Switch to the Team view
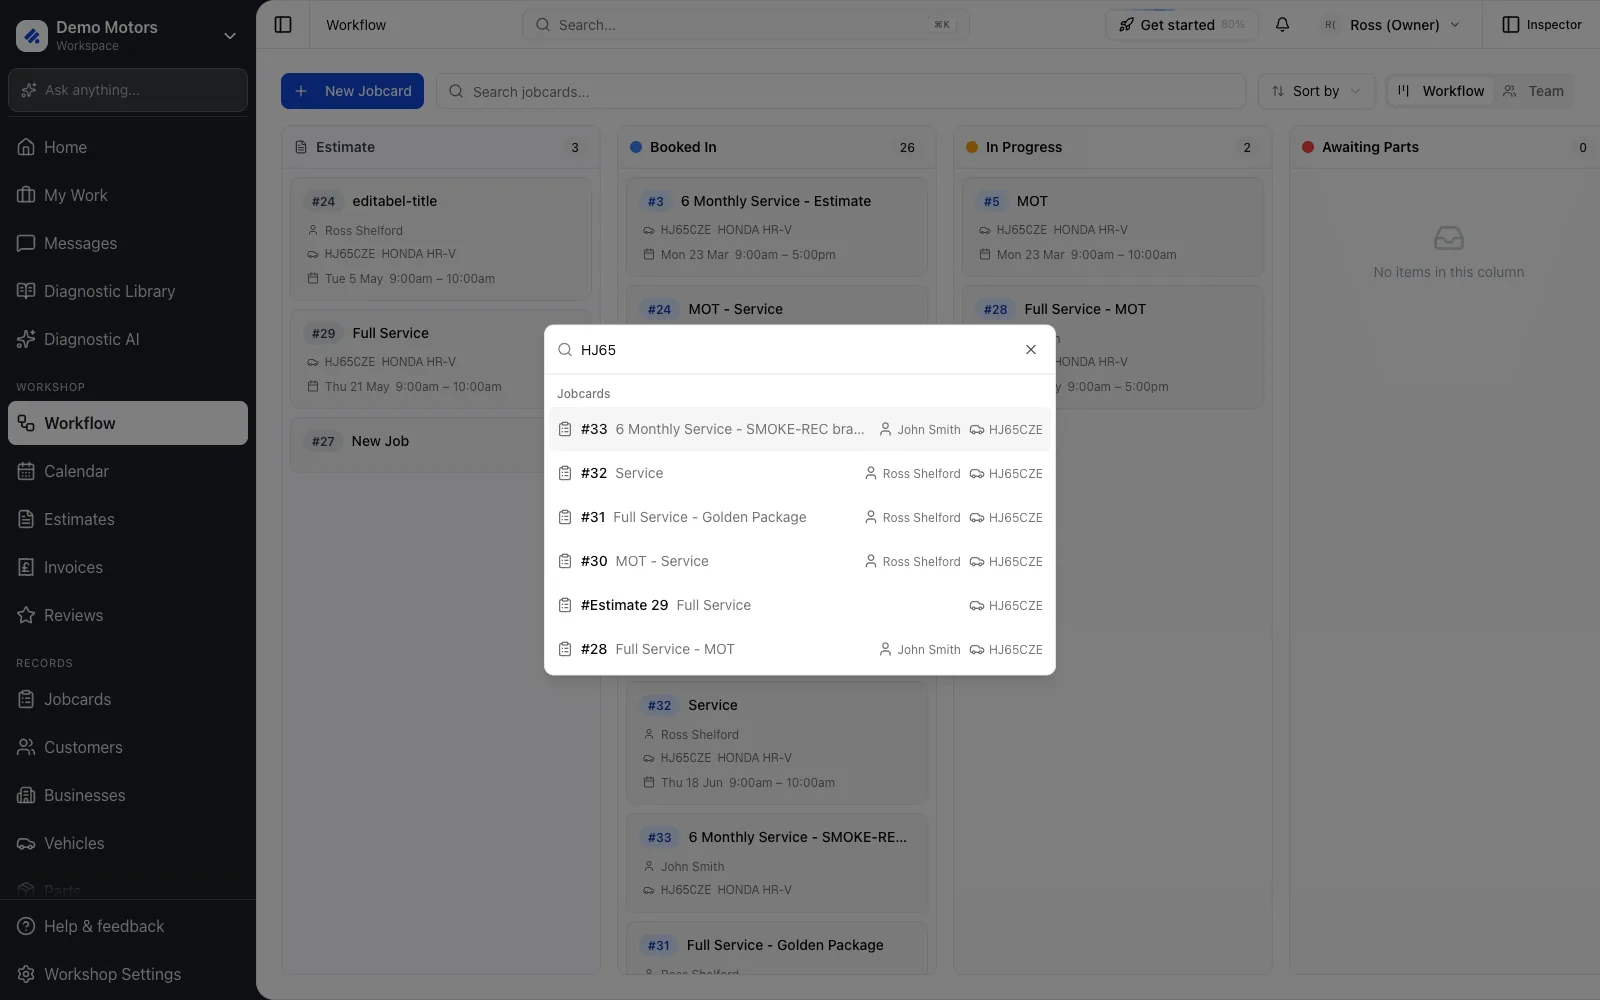Screen dimensions: 1600x1000 click(x=1534, y=91)
